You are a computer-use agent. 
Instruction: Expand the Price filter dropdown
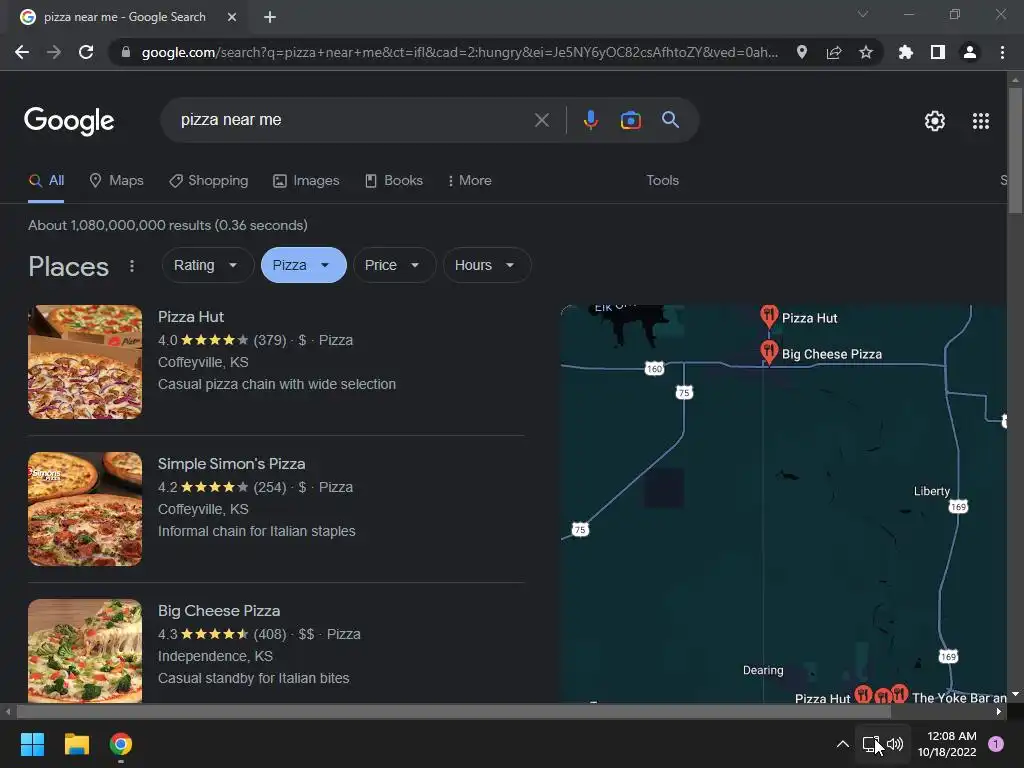(x=394, y=265)
